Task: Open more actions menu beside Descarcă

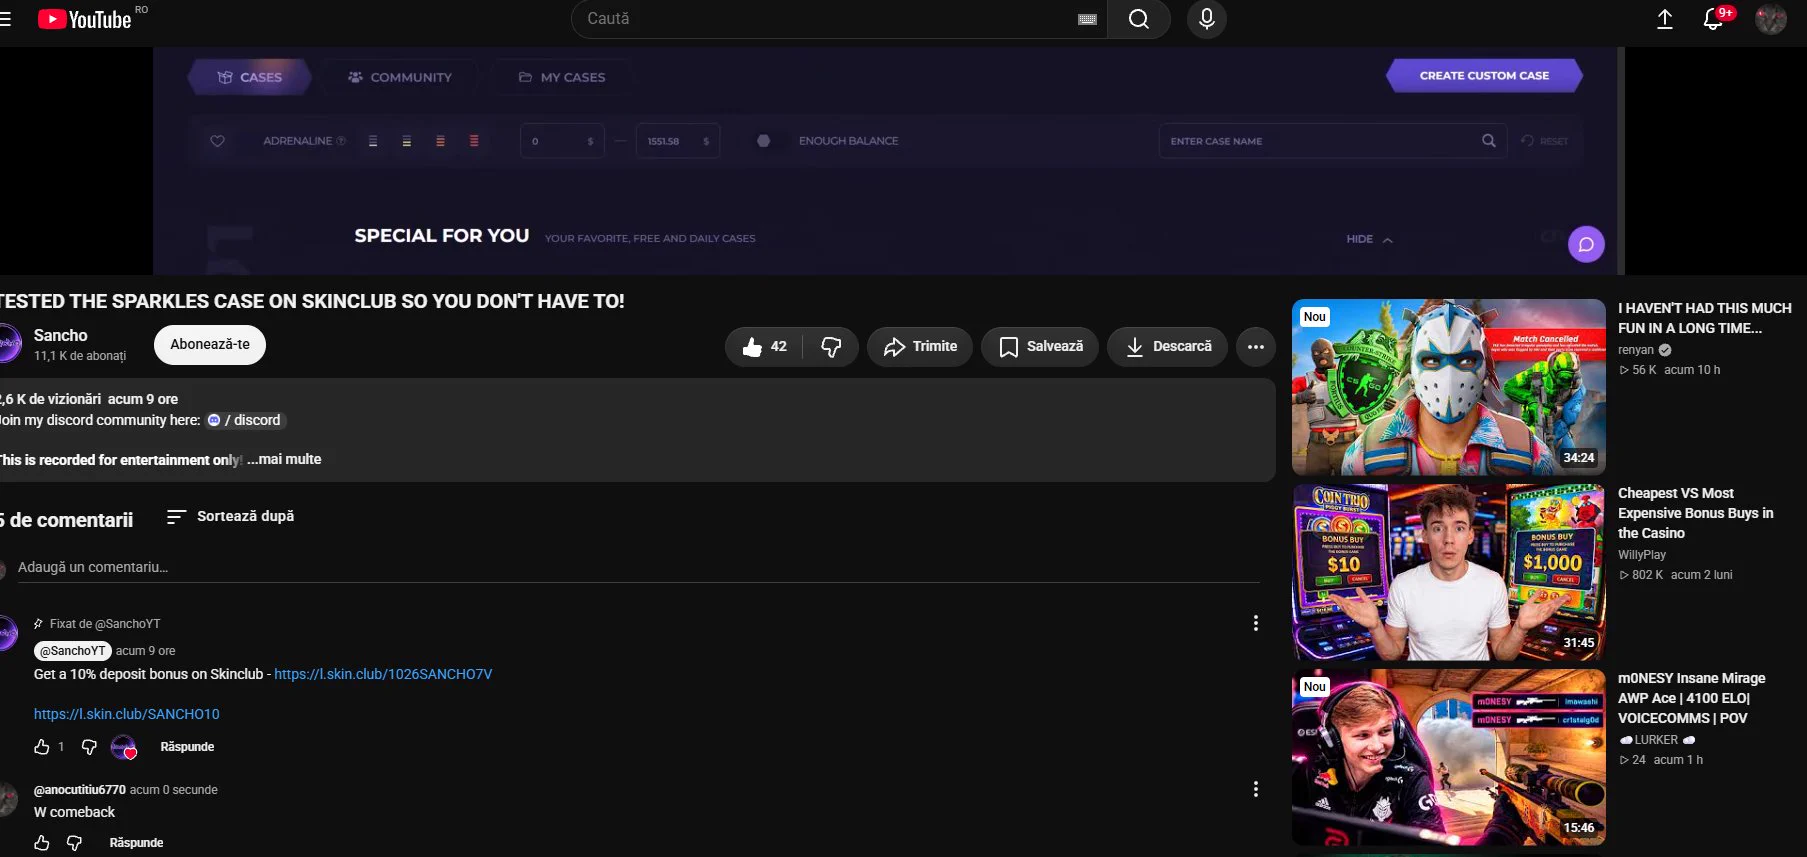Action: point(1256,346)
